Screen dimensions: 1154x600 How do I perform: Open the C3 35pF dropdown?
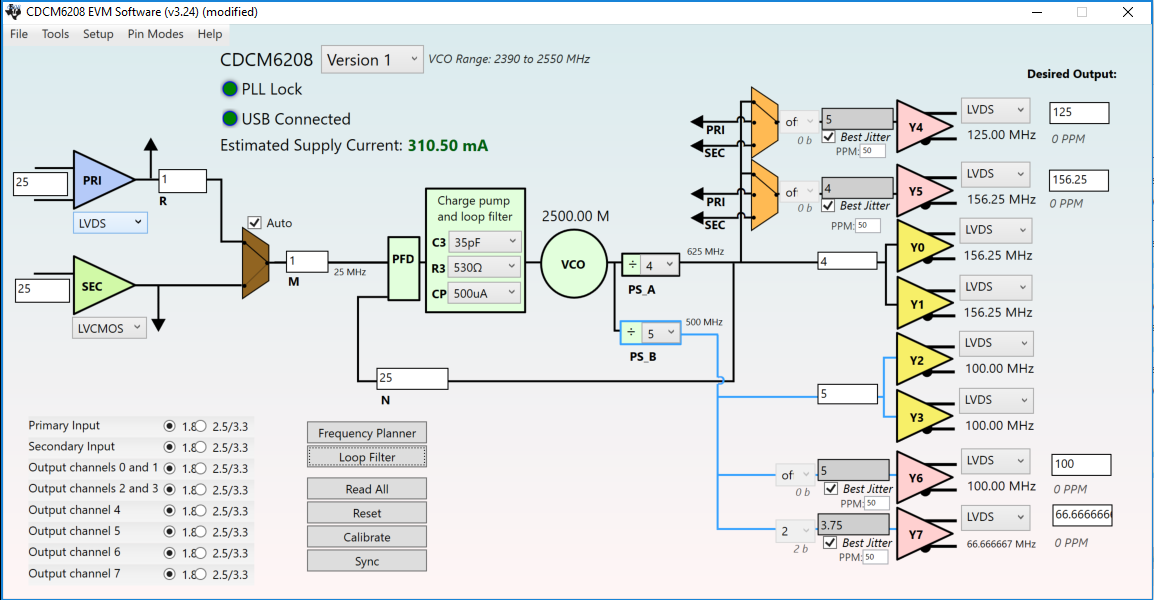coord(484,242)
